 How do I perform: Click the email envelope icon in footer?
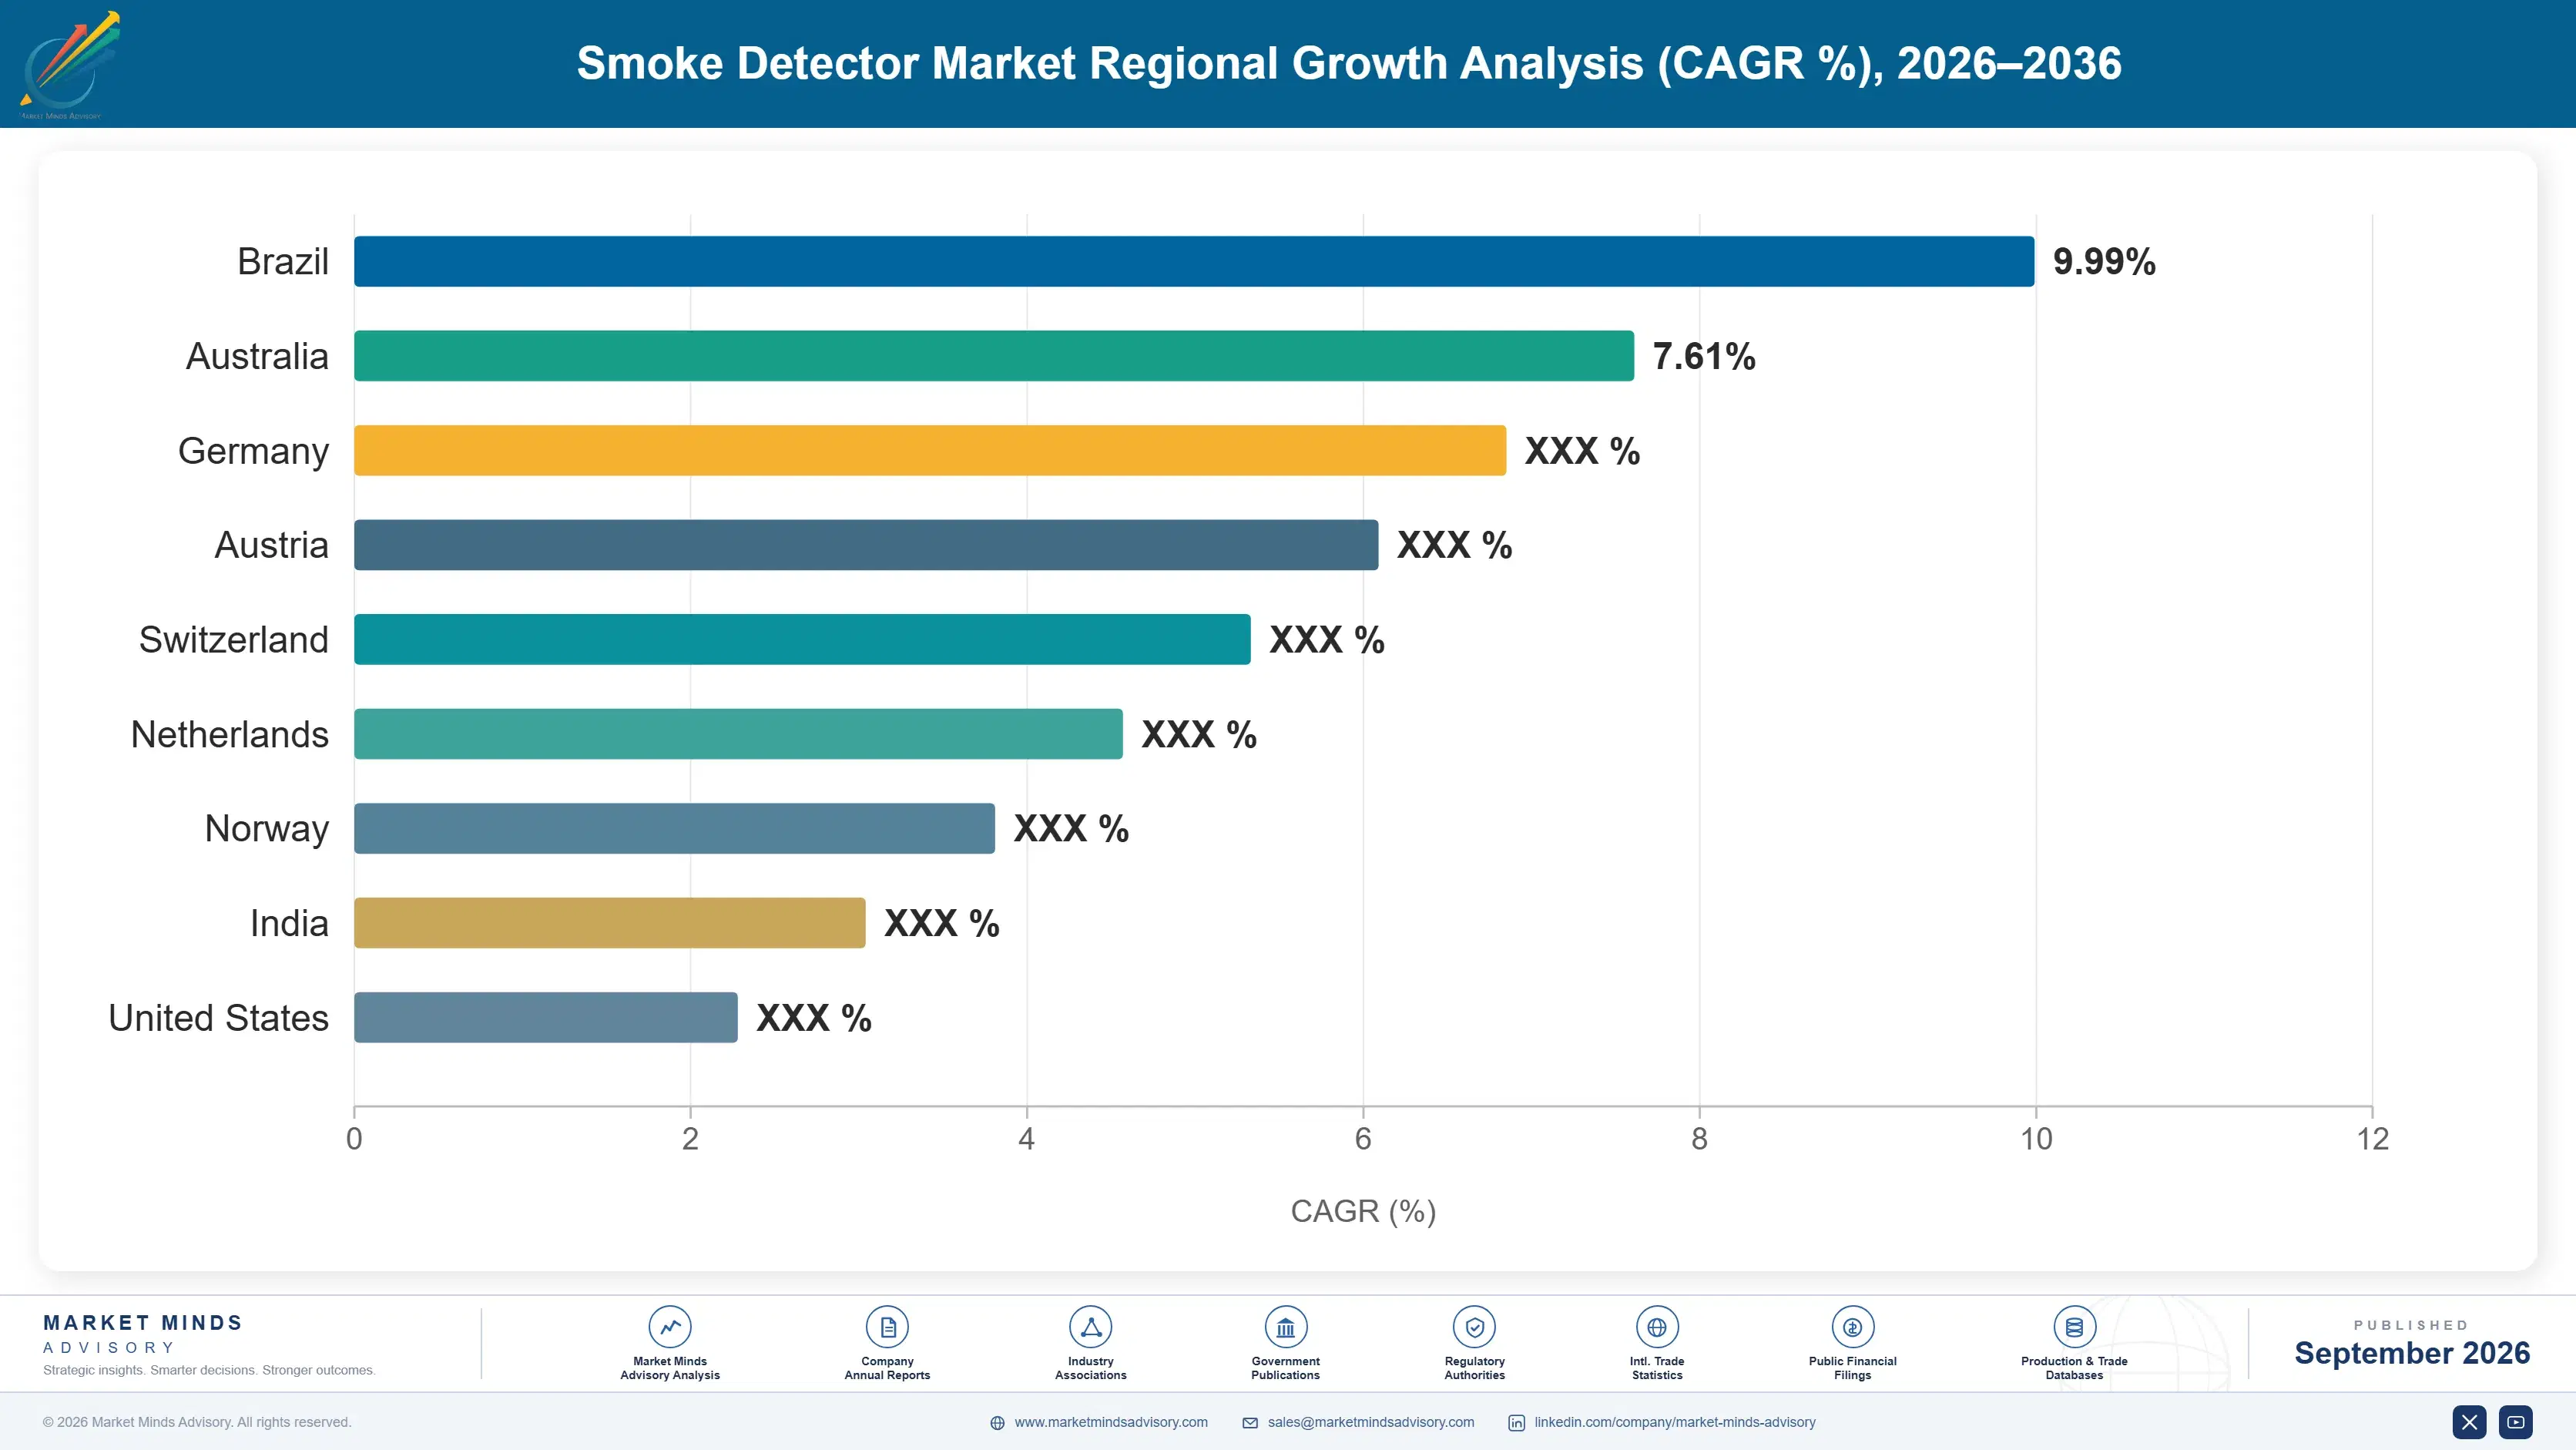(1250, 1423)
